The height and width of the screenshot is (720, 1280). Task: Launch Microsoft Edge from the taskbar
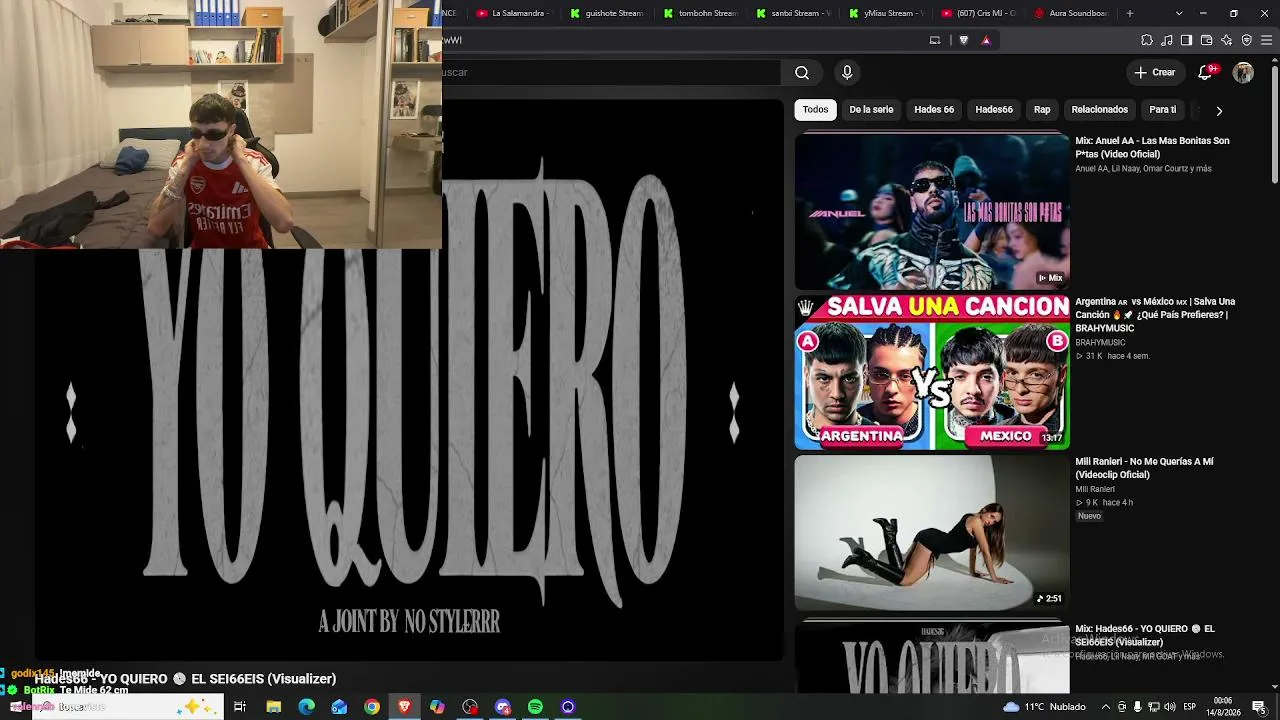(306, 707)
